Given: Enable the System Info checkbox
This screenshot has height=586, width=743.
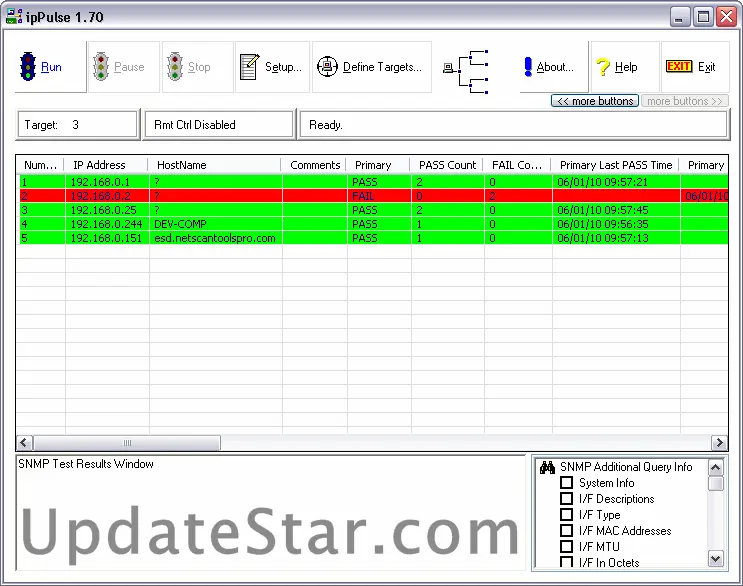Looking at the screenshot, I should [x=566, y=482].
